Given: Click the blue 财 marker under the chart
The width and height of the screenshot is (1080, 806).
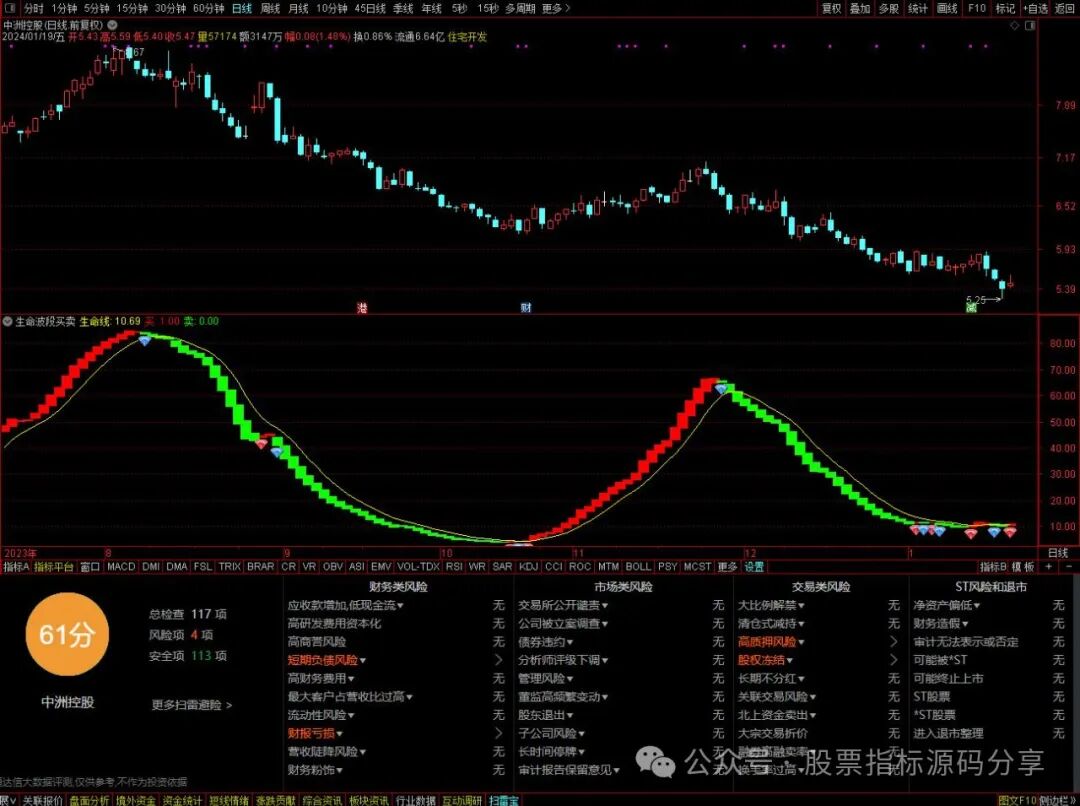Looking at the screenshot, I should [x=526, y=307].
